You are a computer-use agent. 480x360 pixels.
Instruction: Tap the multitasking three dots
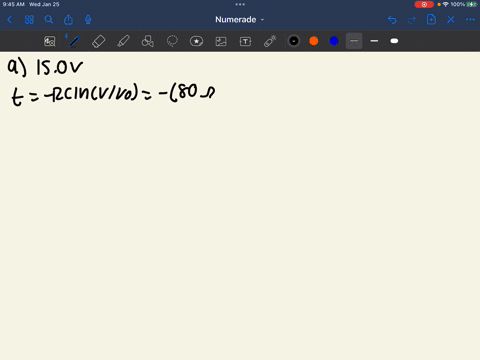click(x=240, y=4)
